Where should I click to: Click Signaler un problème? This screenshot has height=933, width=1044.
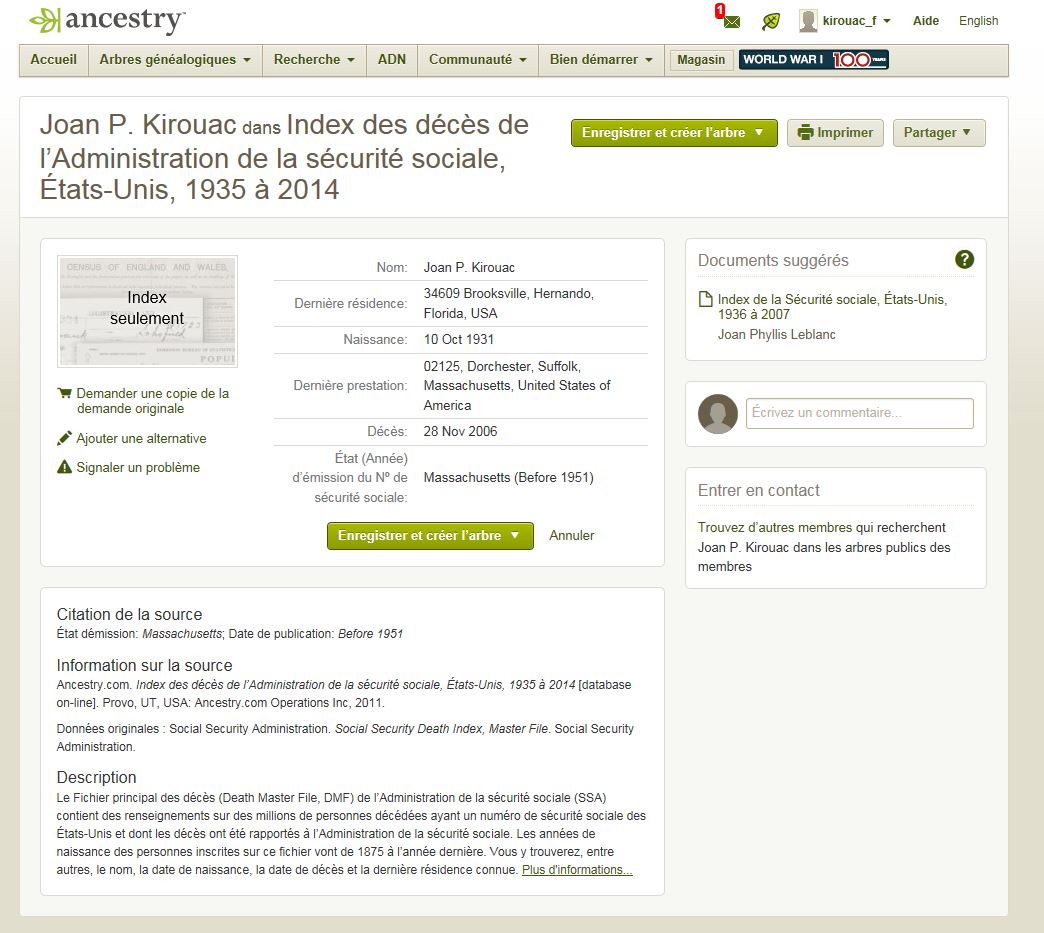point(138,467)
